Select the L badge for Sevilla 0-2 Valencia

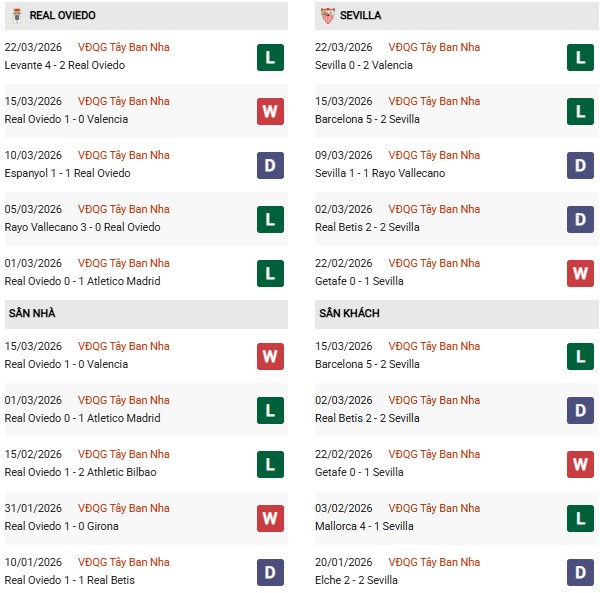580,57
